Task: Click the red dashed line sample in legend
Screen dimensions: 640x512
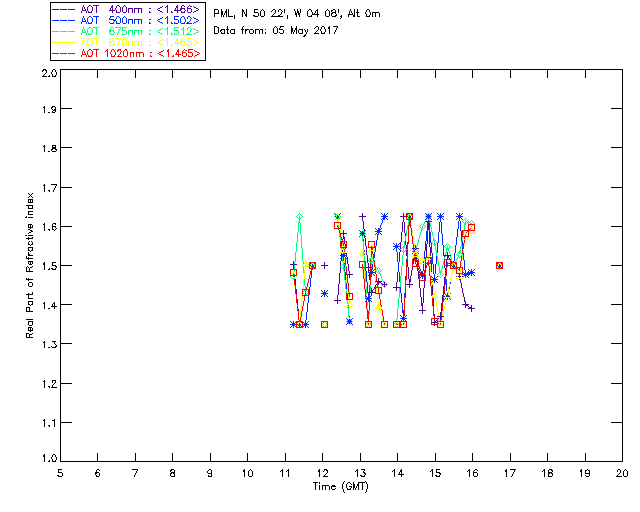Action: click(64, 53)
